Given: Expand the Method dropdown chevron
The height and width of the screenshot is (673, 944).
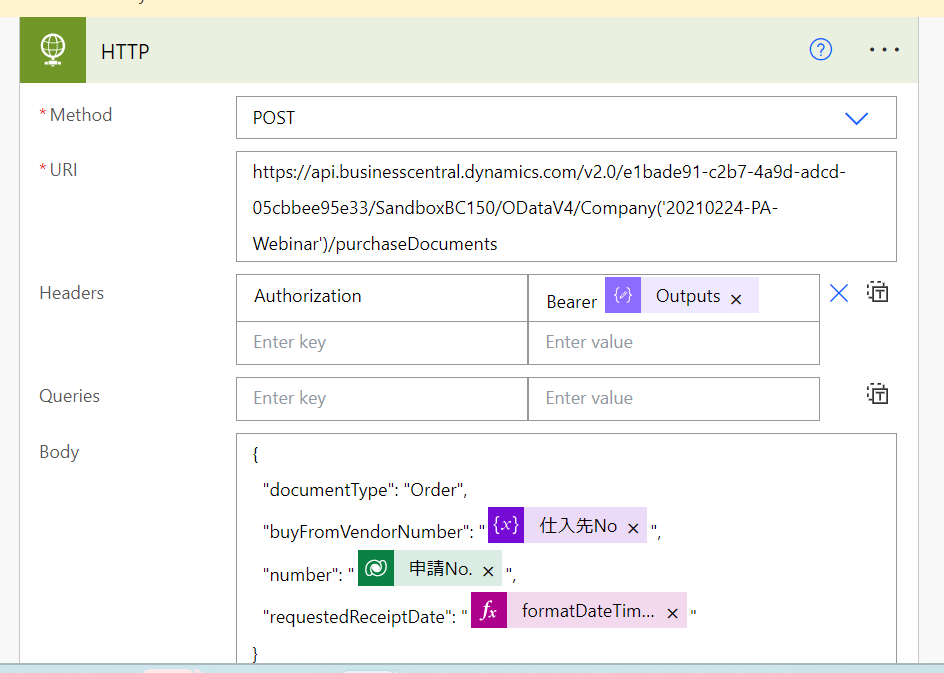Looking at the screenshot, I should click(856, 118).
